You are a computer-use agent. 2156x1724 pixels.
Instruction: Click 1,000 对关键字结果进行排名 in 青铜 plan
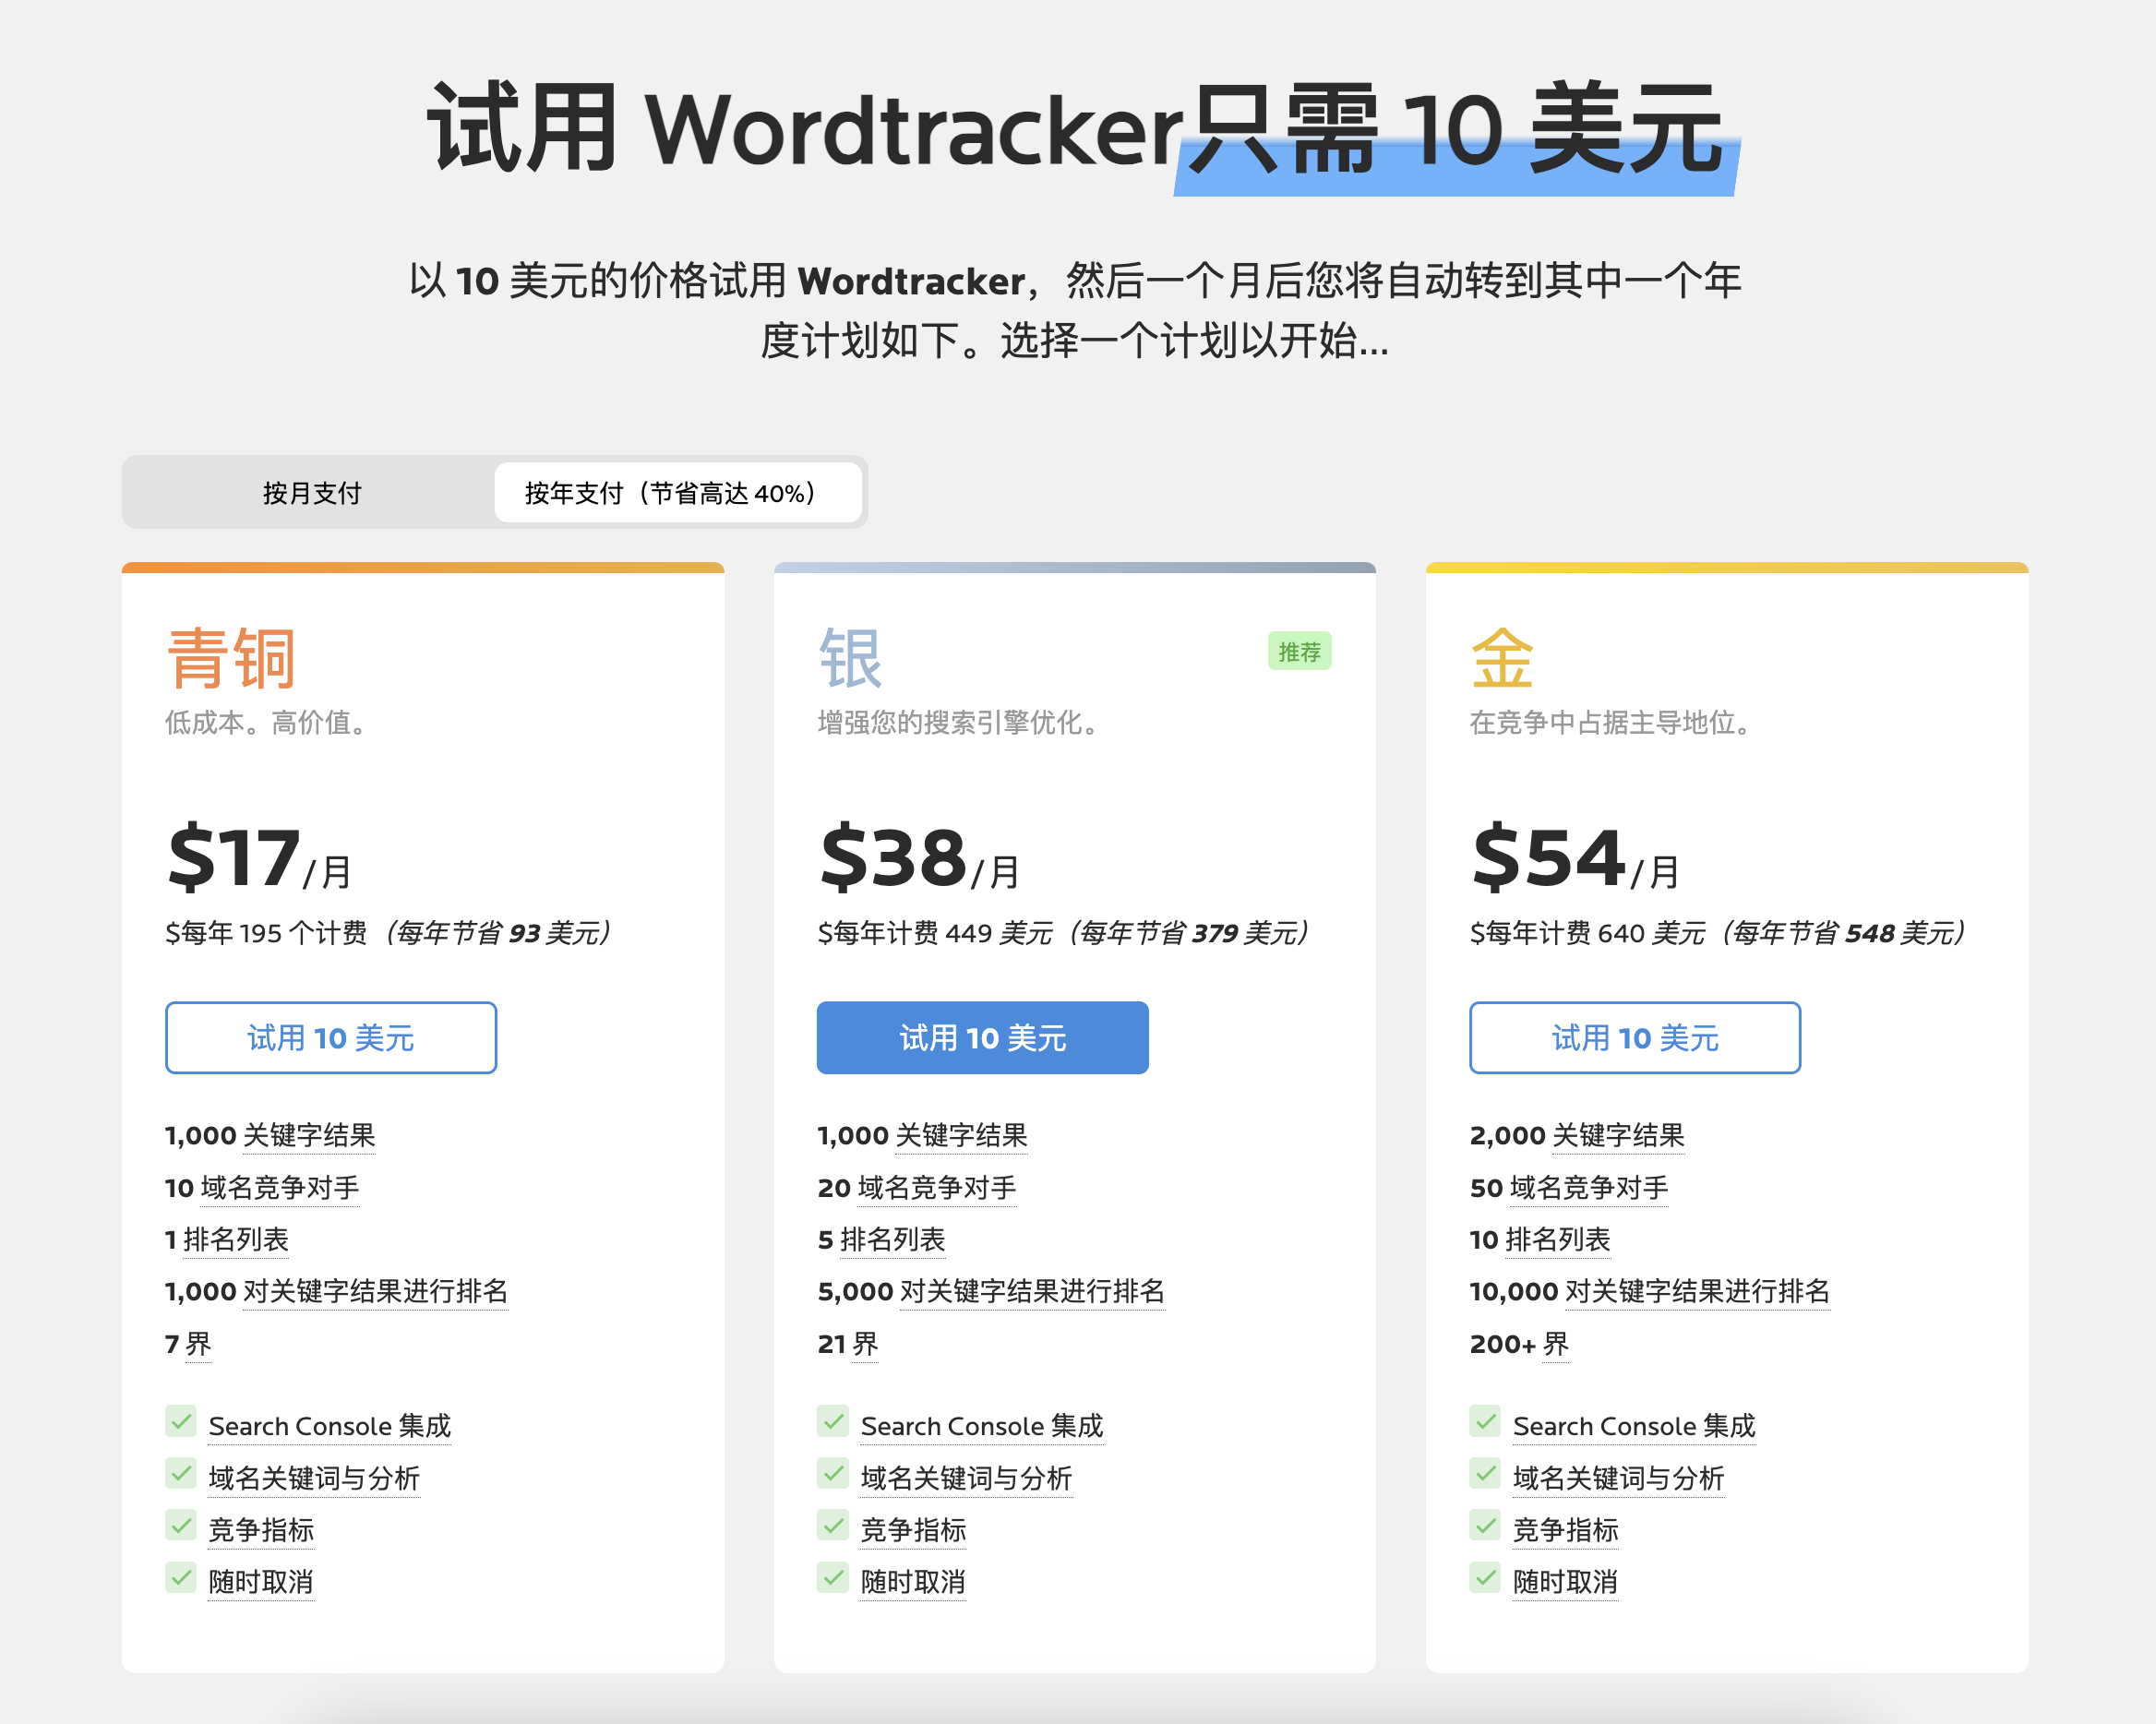337,1291
